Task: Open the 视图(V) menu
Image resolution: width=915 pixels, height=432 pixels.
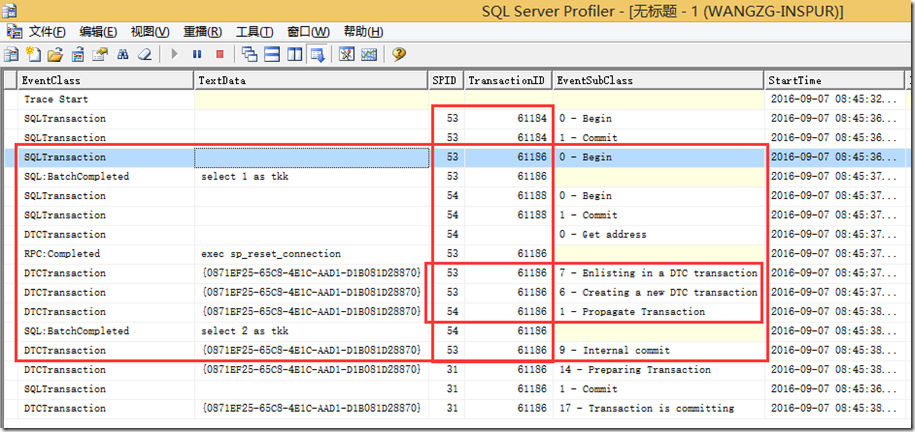Action: pyautogui.click(x=150, y=32)
